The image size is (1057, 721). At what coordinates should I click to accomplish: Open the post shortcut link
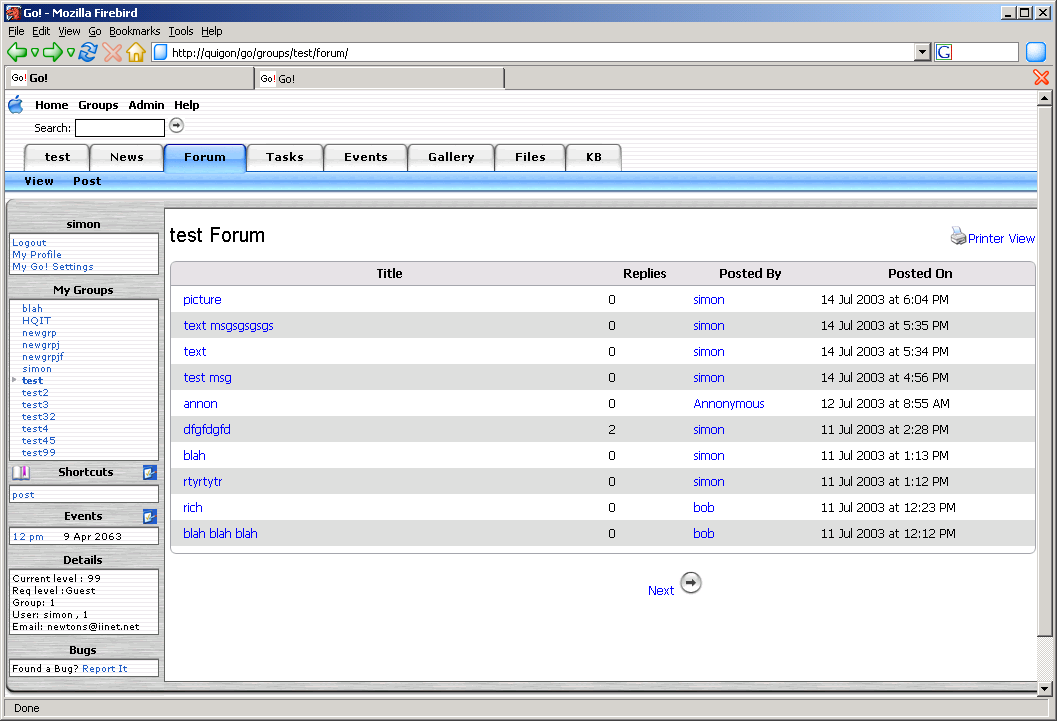pos(23,495)
